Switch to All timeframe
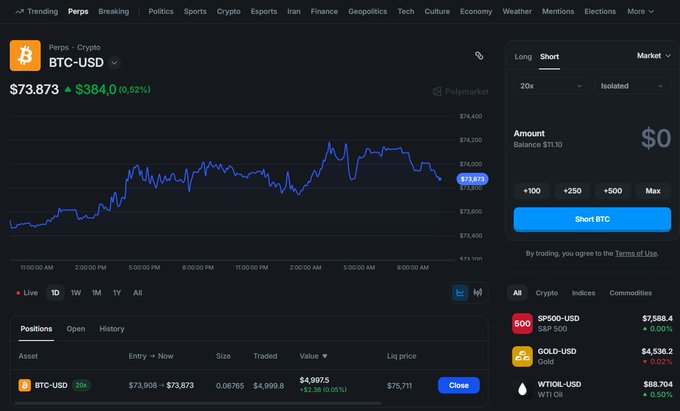Viewport: 680px width, 411px height. (x=137, y=293)
